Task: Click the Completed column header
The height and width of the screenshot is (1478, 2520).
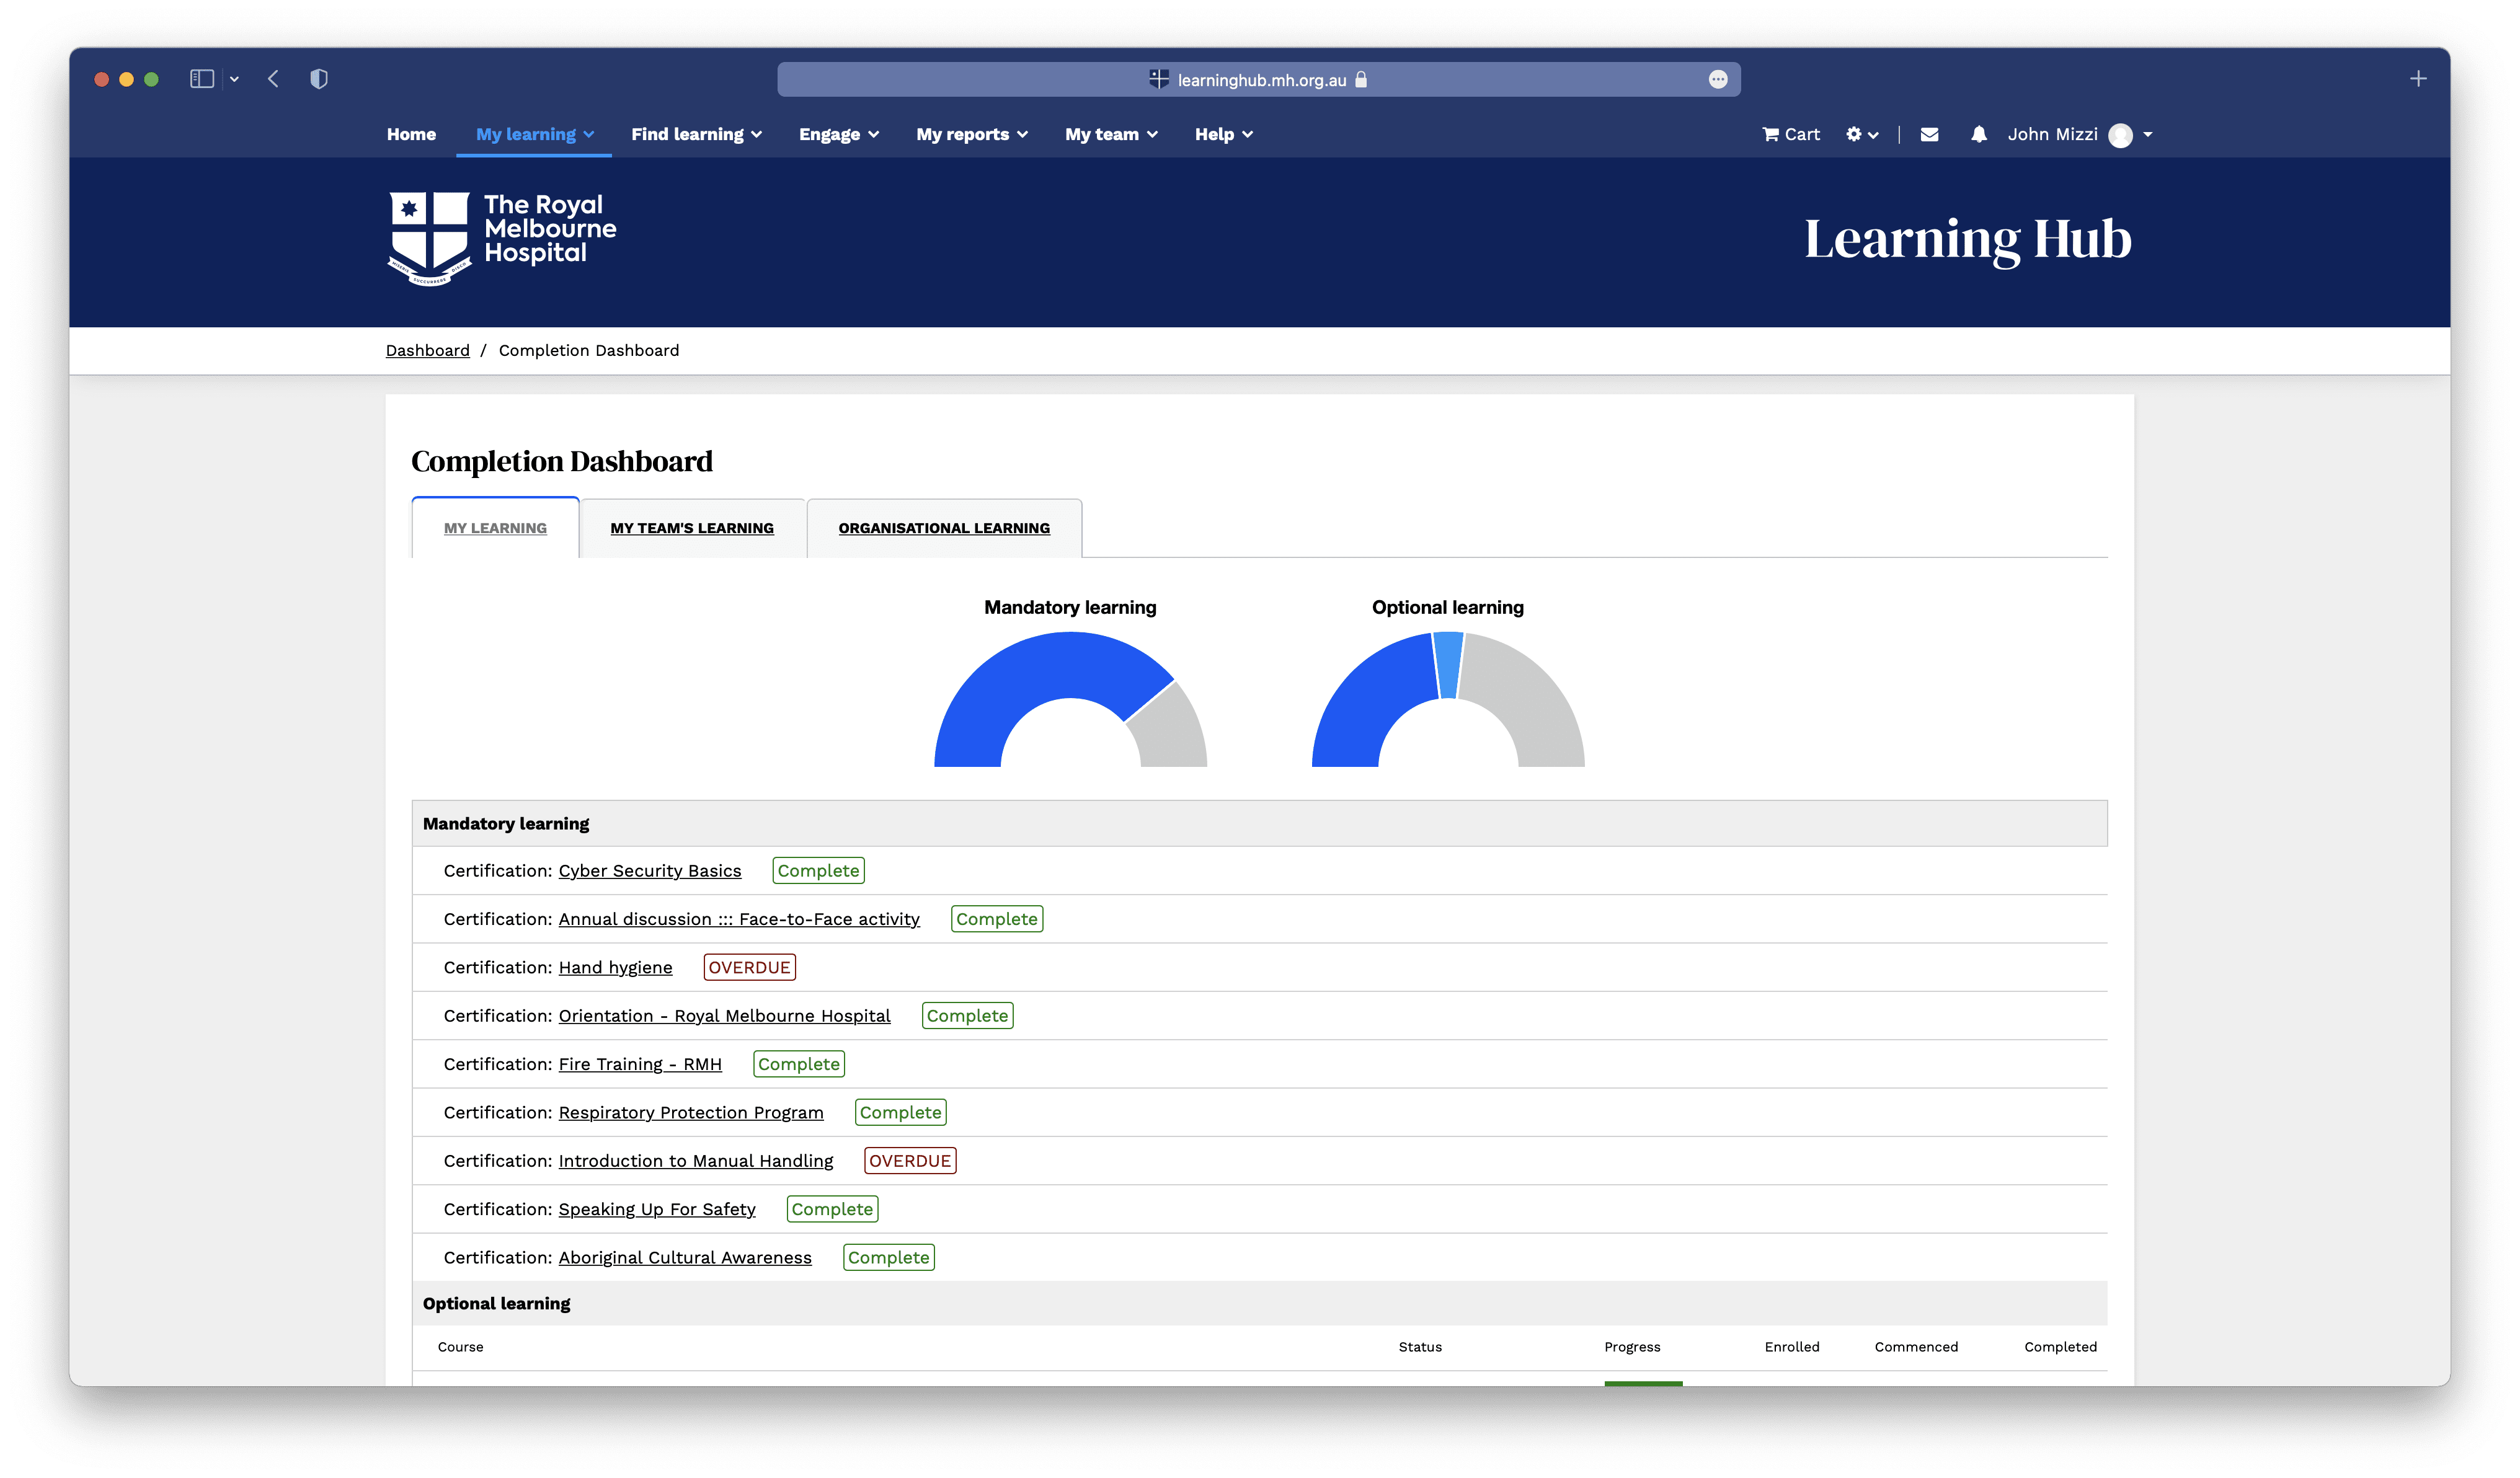Action: [x=2060, y=1347]
